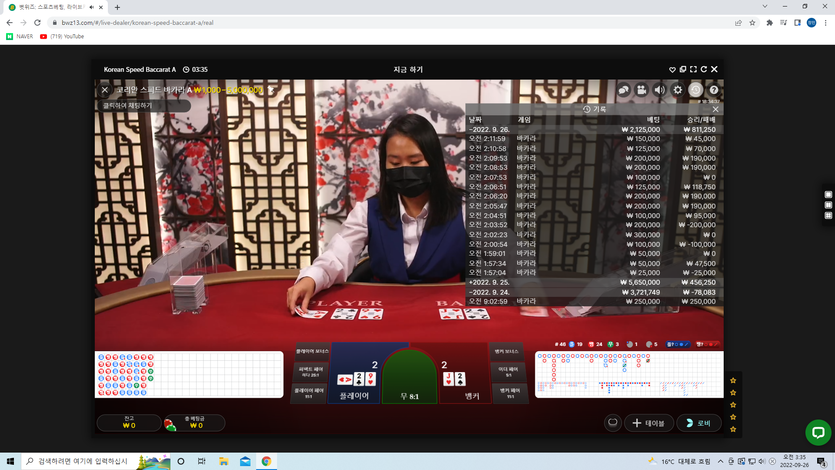Click the bead road scoreboard panel
Screen dimensions: 835x470
189,374
